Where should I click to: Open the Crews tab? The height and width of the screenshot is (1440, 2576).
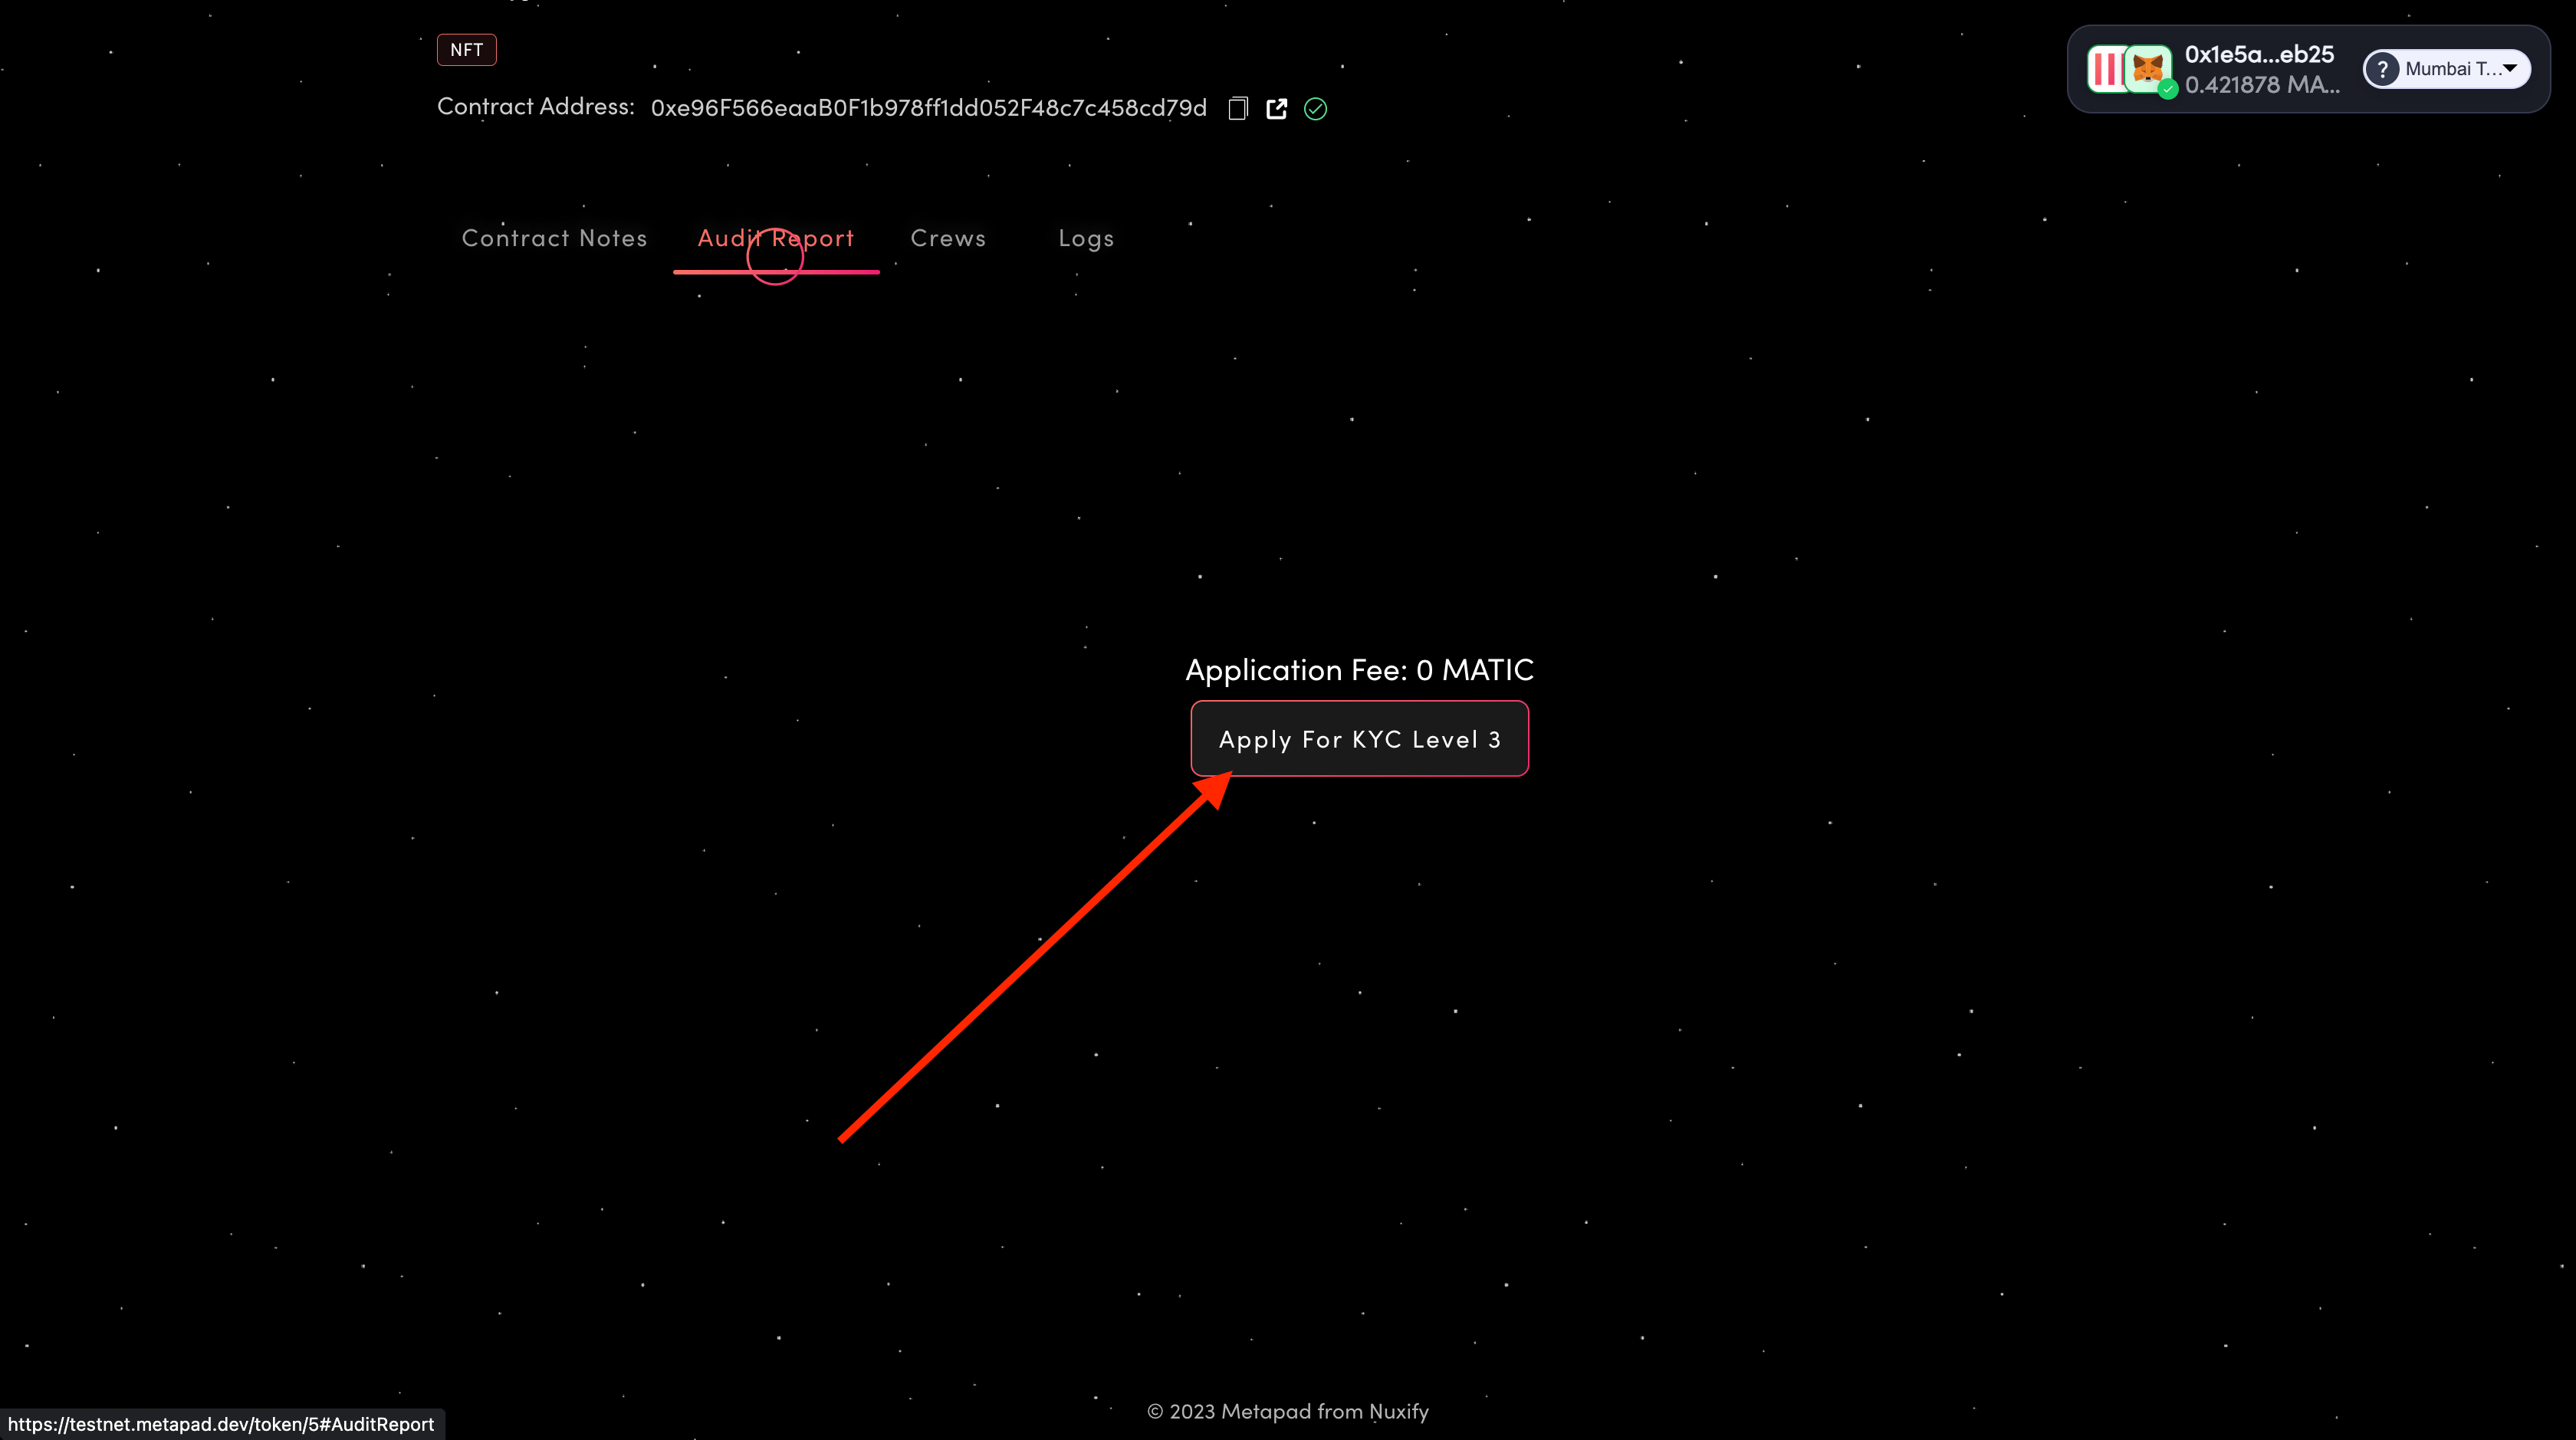point(947,238)
